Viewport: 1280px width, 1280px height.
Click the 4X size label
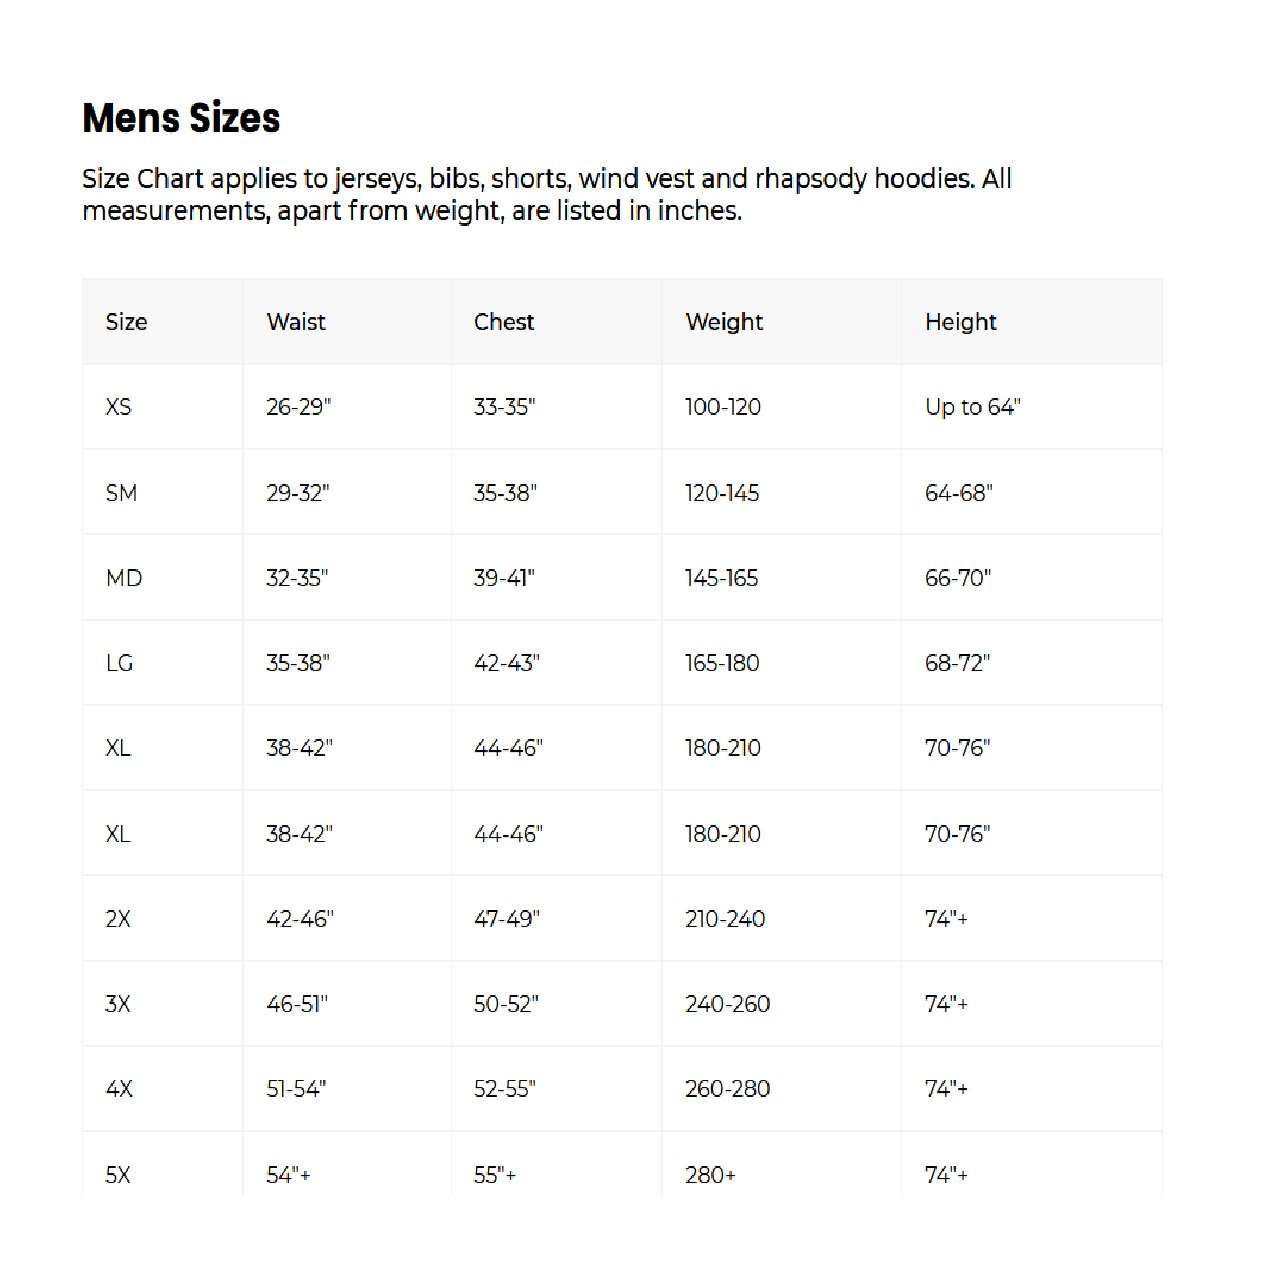[119, 1089]
